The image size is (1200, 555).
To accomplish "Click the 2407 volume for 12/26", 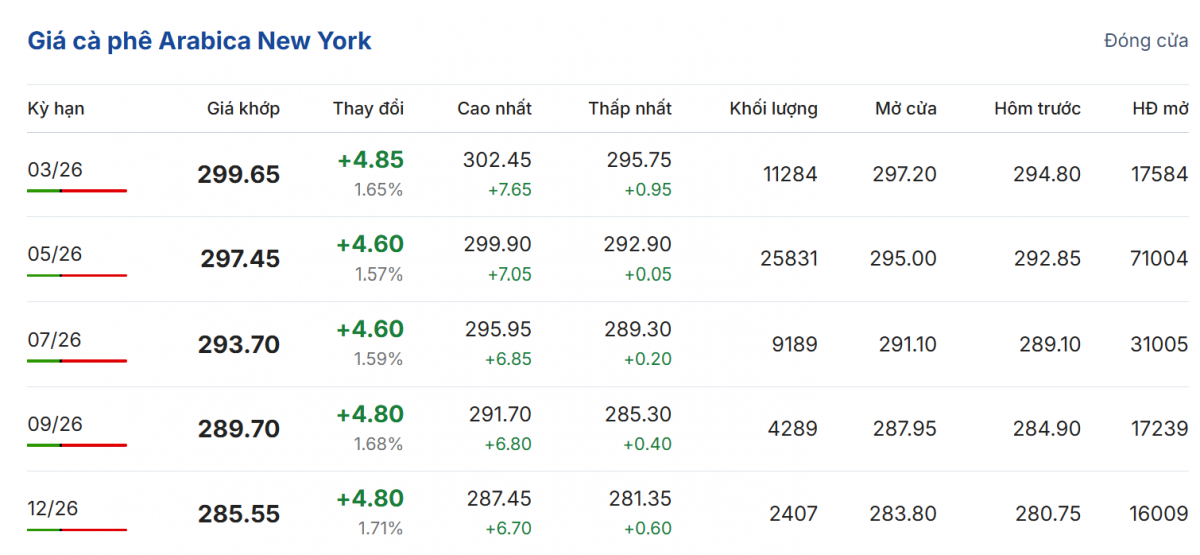I will pos(793,514).
